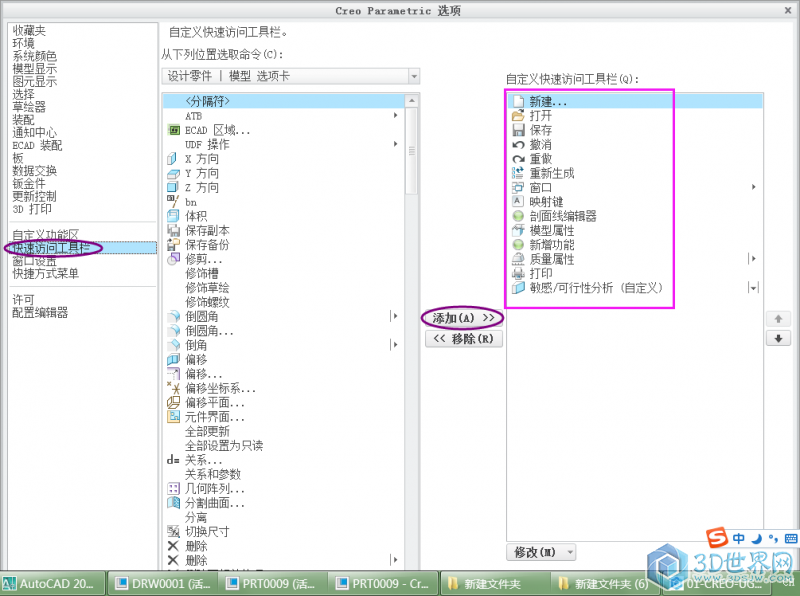The image size is (800, 596).
Task: Click the bn command icon
Action: pos(173,202)
